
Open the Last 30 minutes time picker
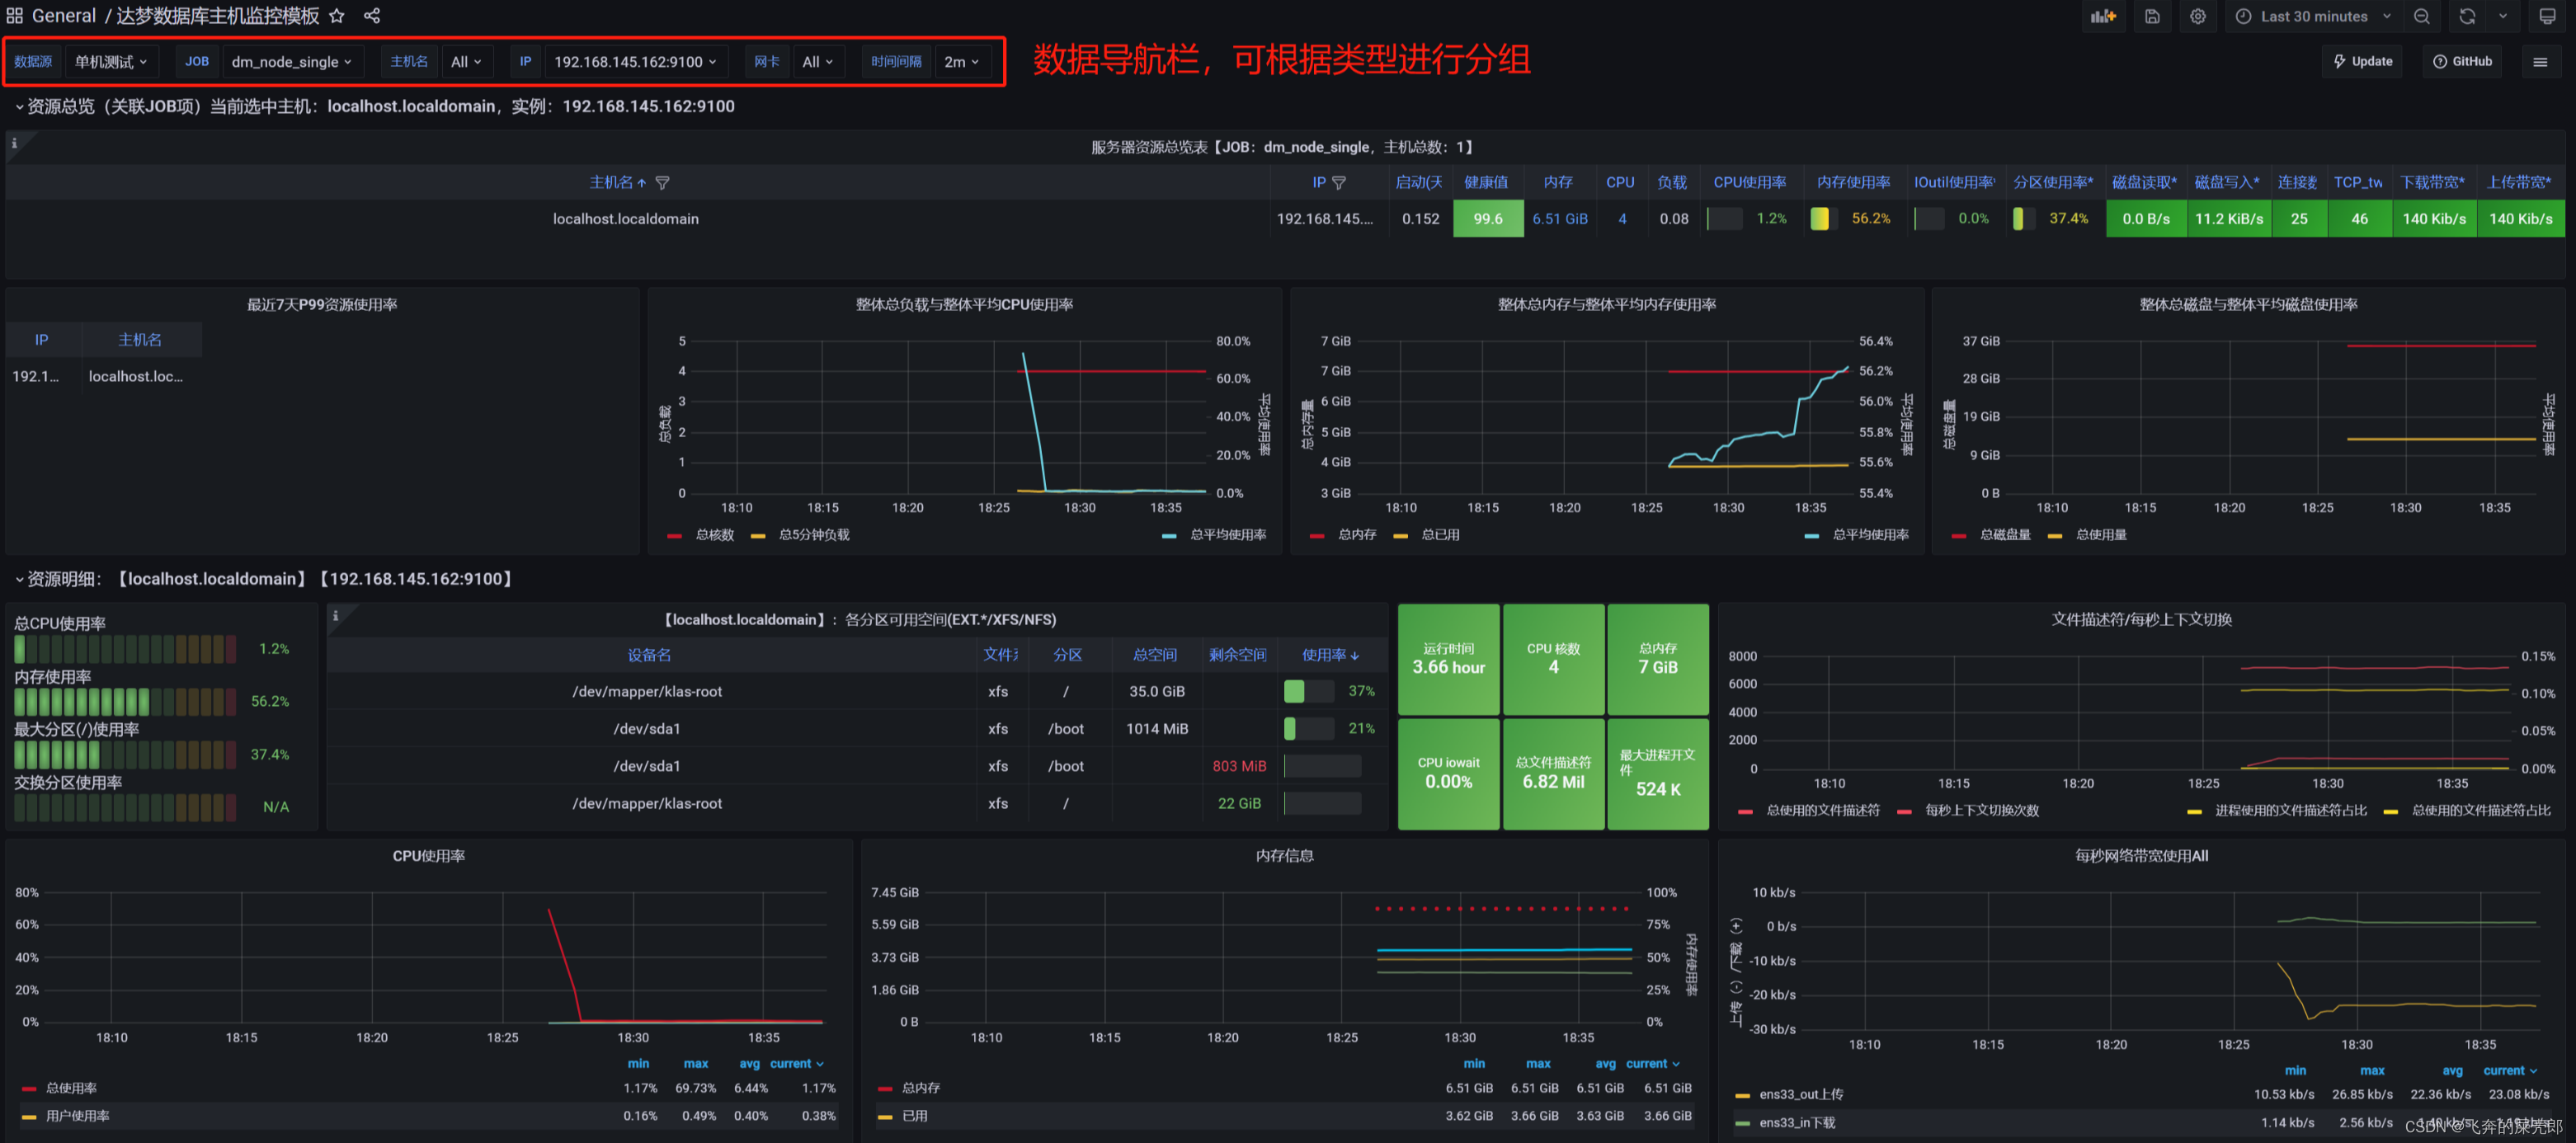2312,16
